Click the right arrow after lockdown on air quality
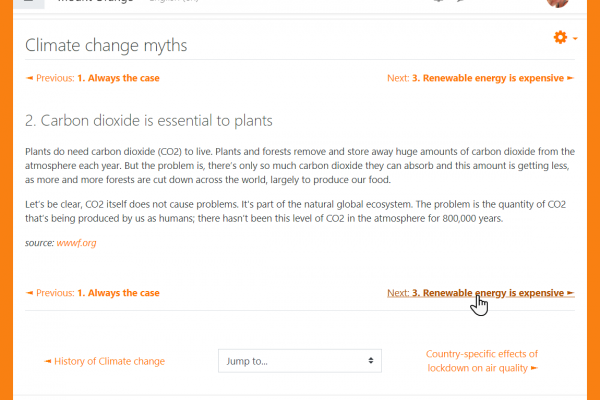The image size is (600, 400). pyautogui.click(x=535, y=368)
